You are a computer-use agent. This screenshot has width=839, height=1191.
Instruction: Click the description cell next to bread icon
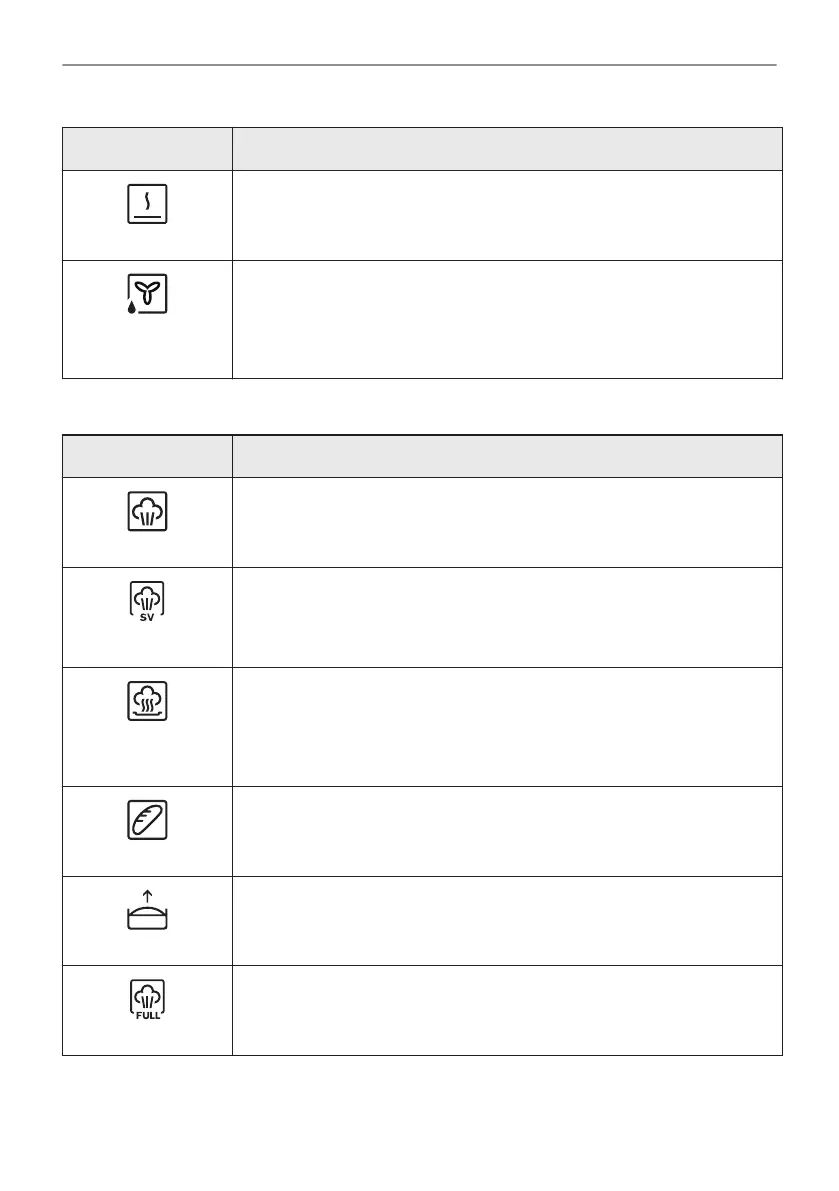(506, 831)
